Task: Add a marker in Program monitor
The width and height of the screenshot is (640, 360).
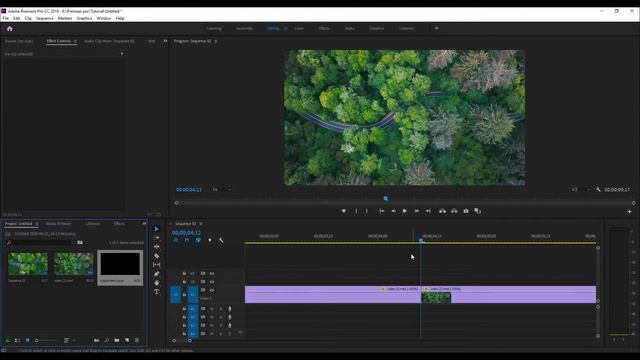Action: tap(344, 211)
